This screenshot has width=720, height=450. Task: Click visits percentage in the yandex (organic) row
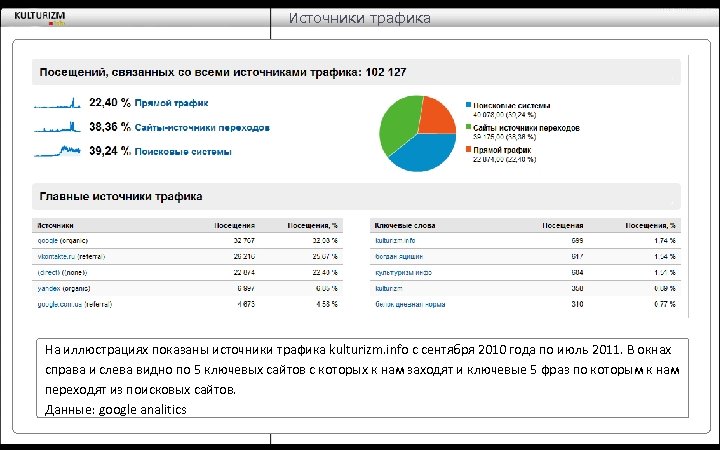point(326,289)
